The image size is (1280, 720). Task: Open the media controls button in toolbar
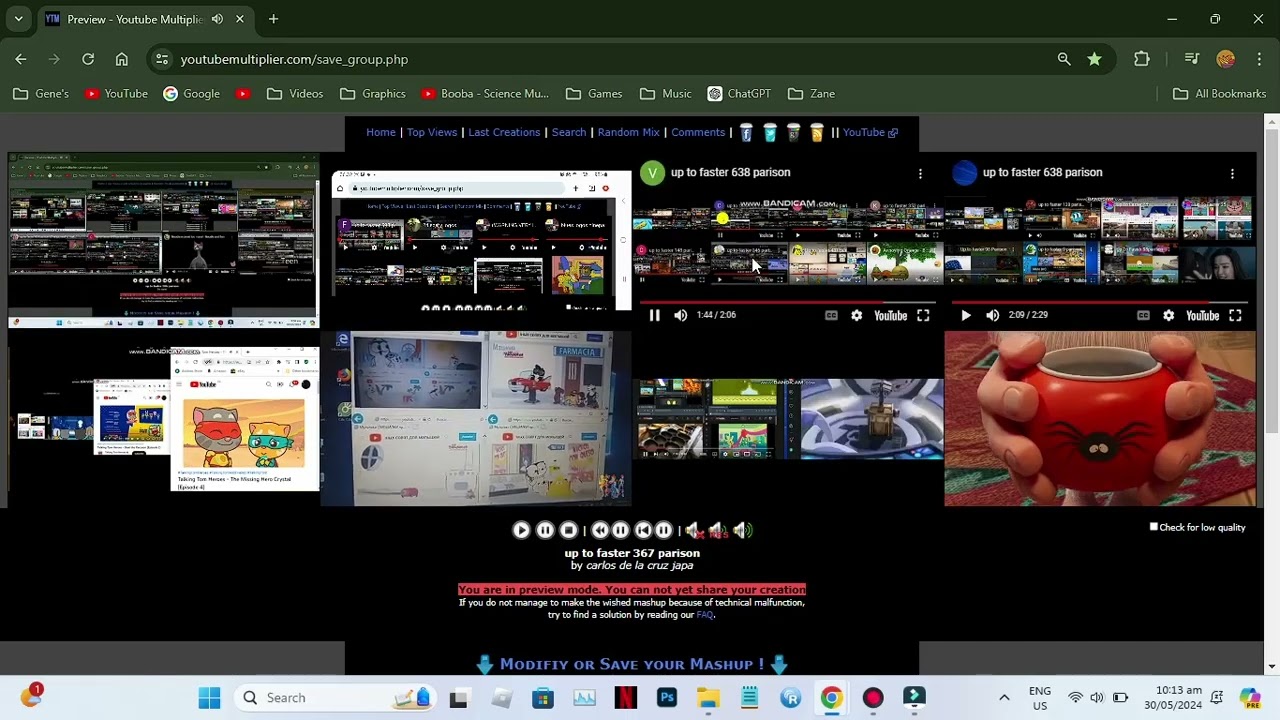click(1191, 59)
